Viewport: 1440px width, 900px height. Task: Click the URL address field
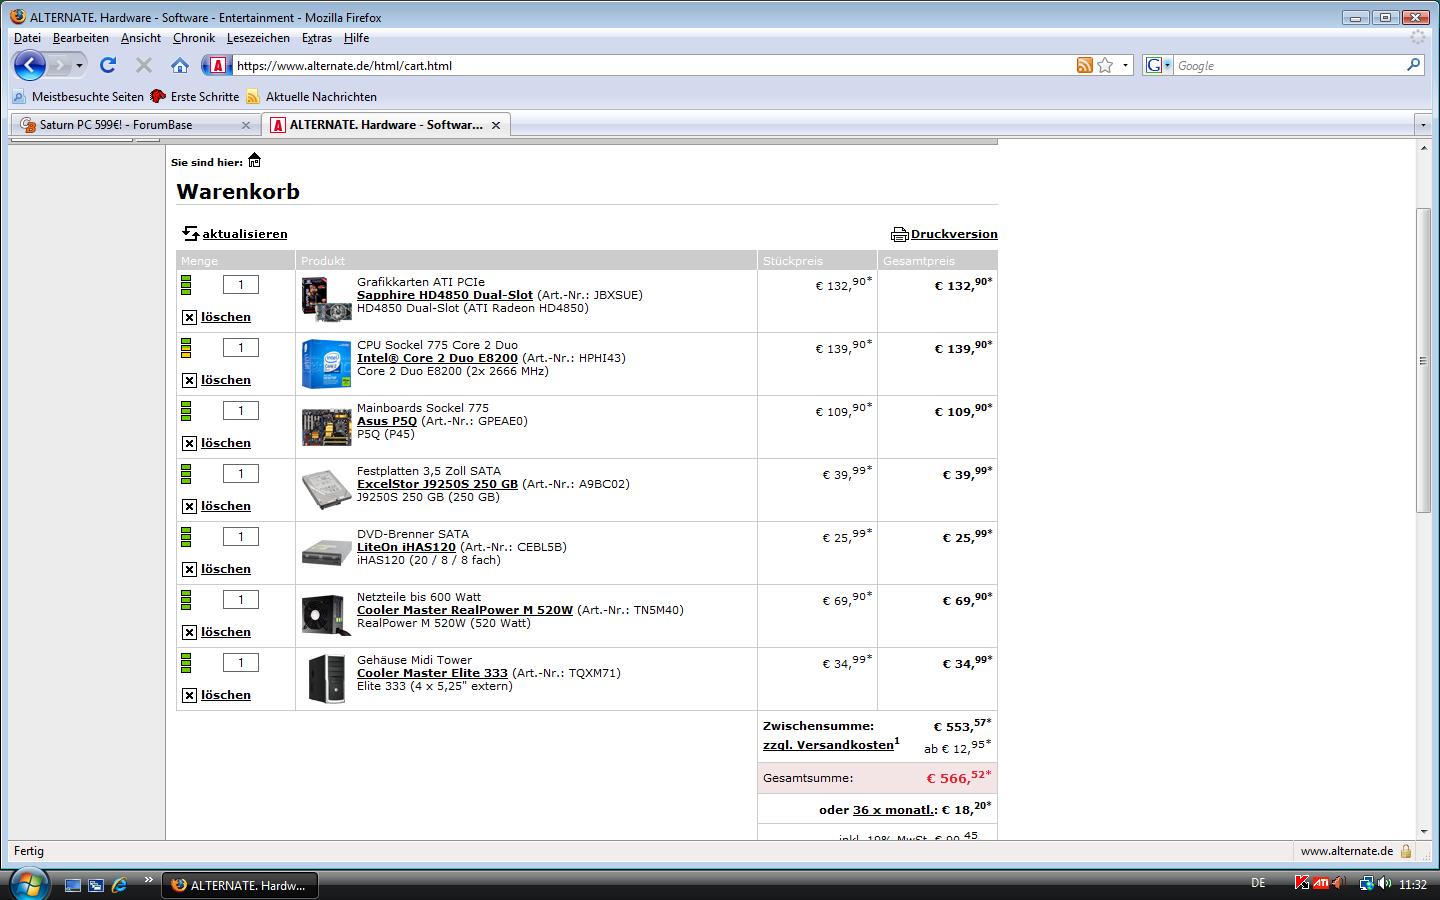click(x=652, y=65)
